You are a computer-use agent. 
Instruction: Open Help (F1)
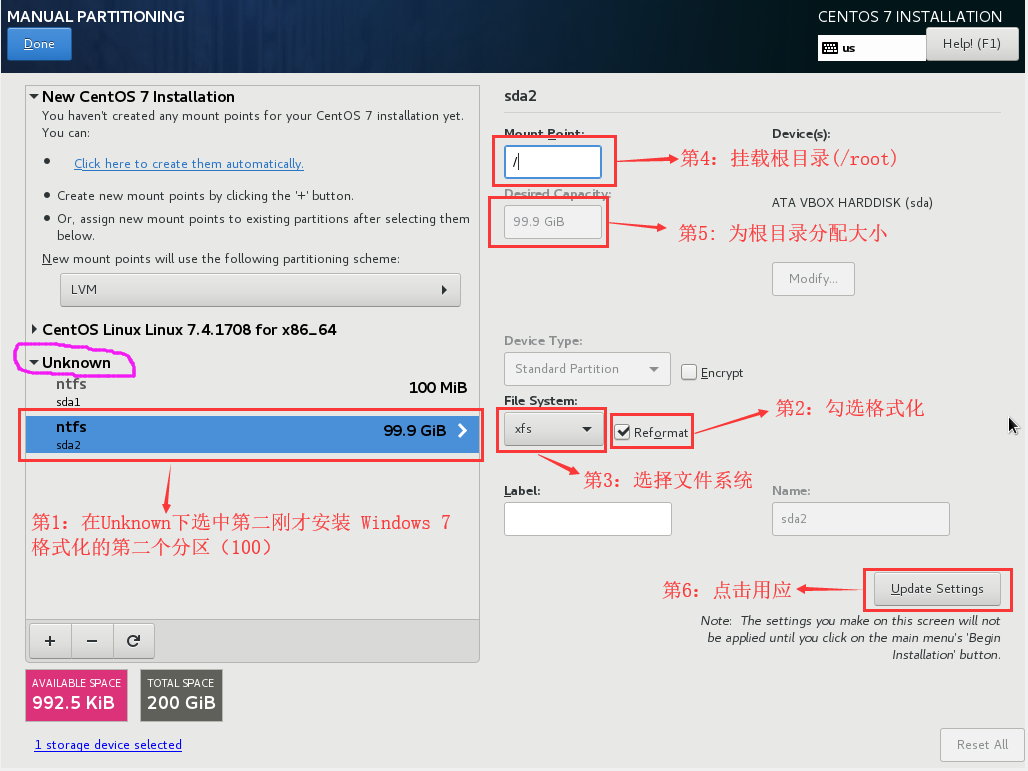pyautogui.click(x=972, y=44)
